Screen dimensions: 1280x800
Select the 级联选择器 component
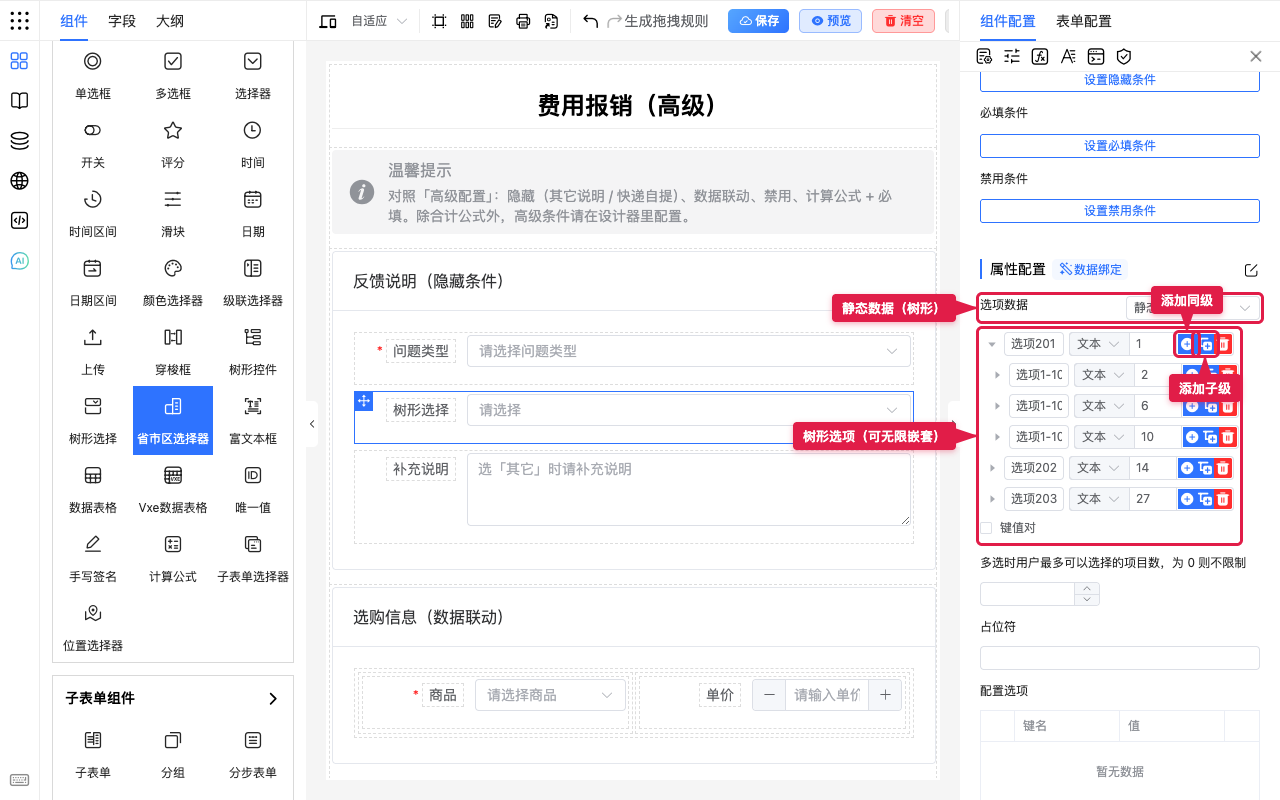[x=253, y=282]
